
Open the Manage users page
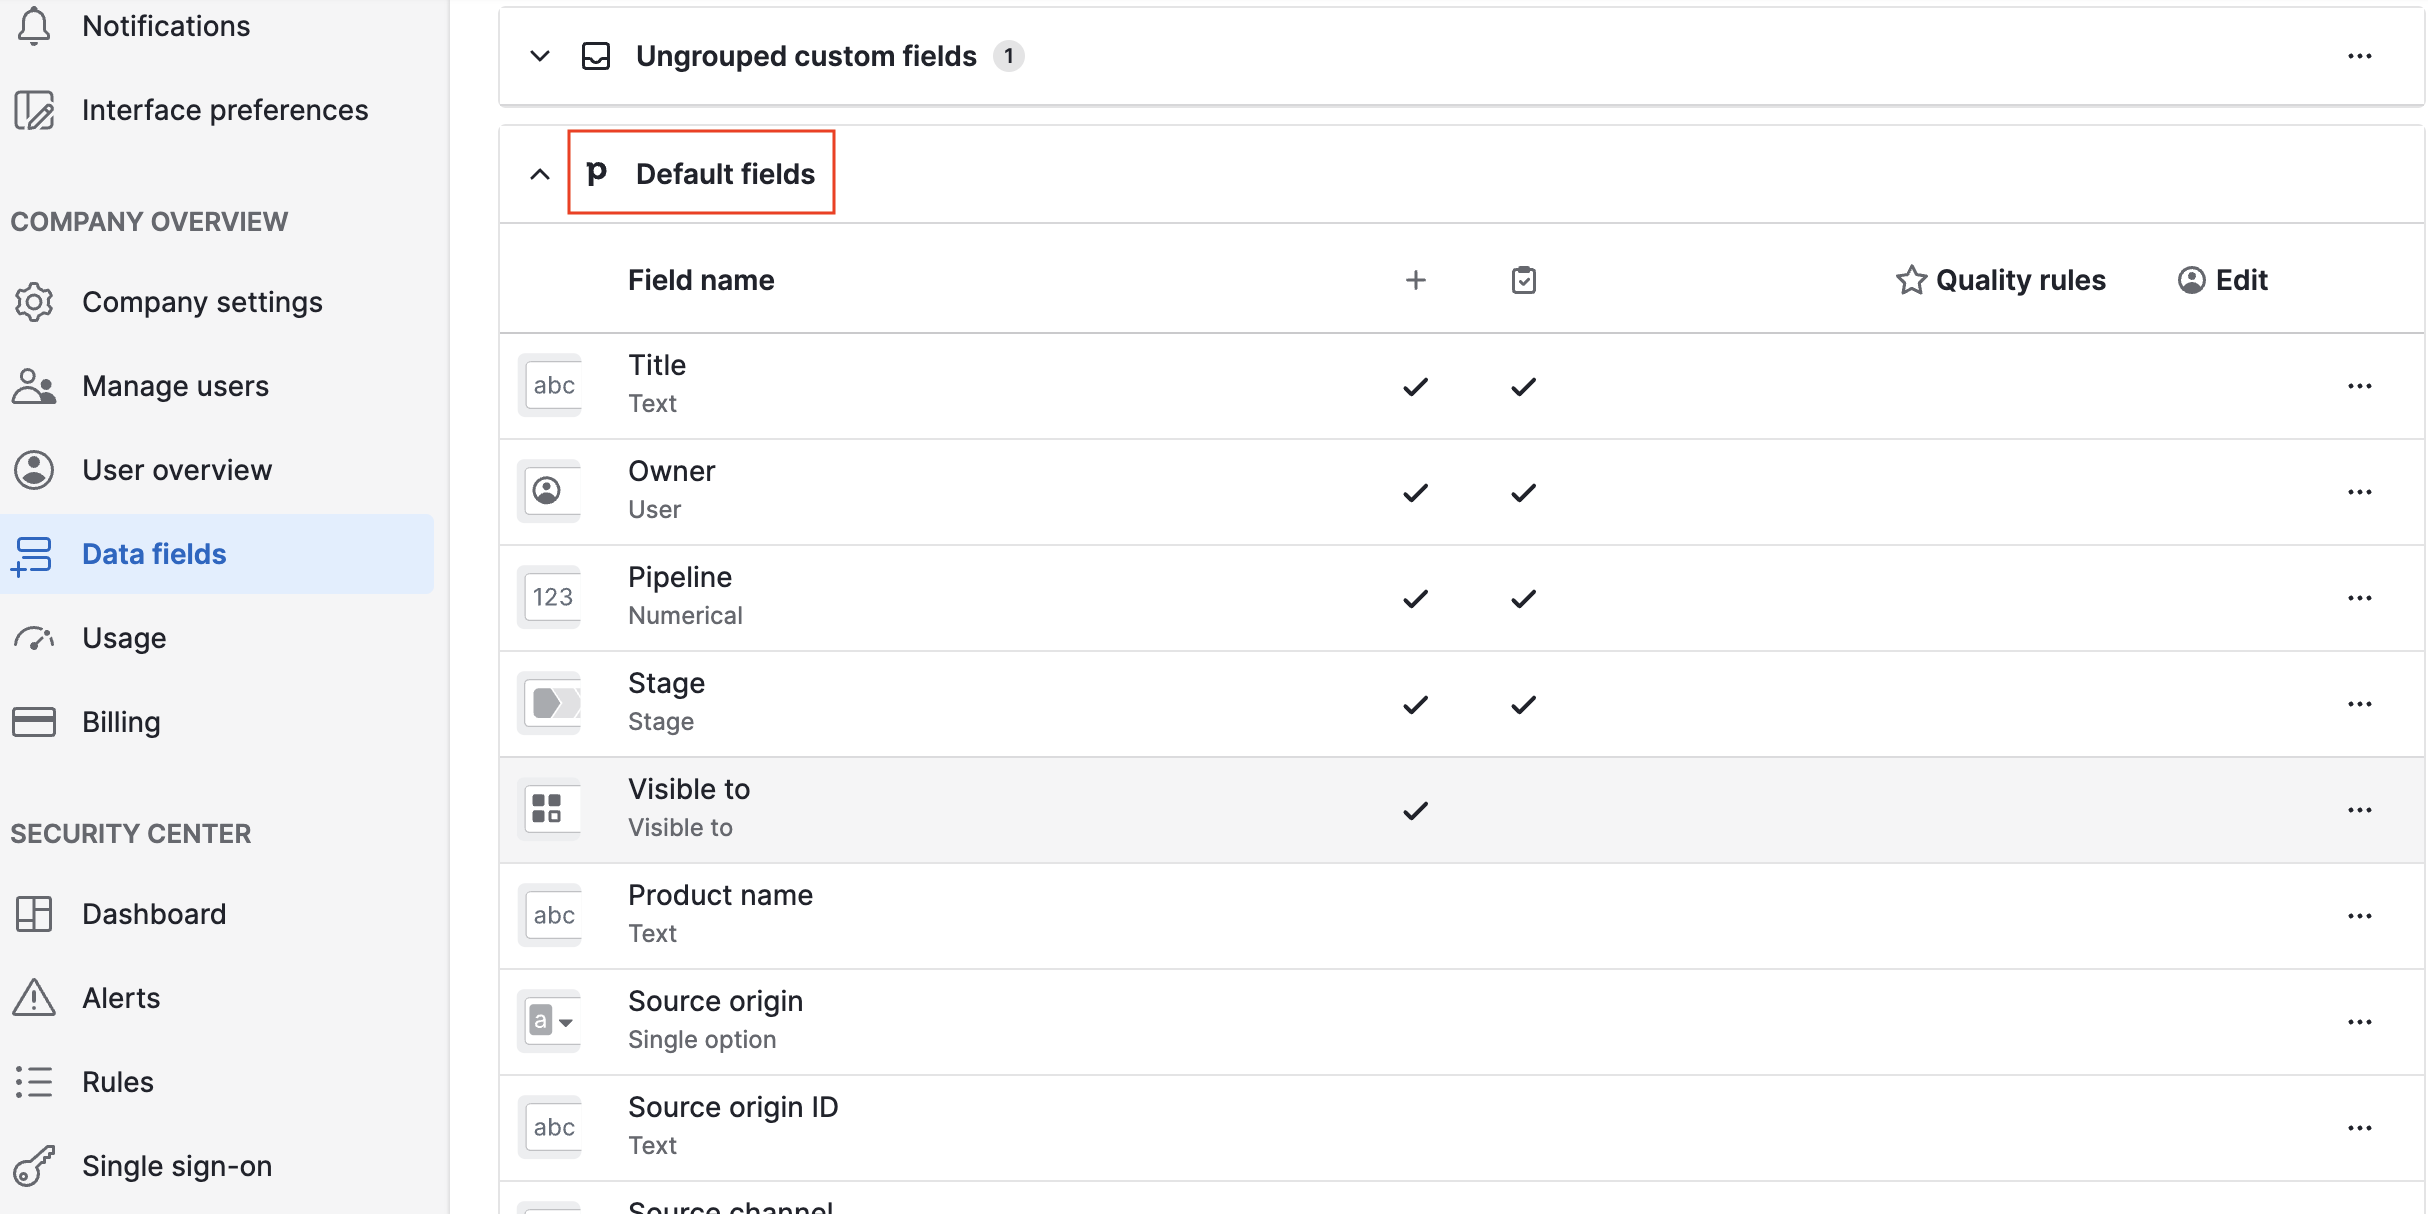click(x=175, y=386)
